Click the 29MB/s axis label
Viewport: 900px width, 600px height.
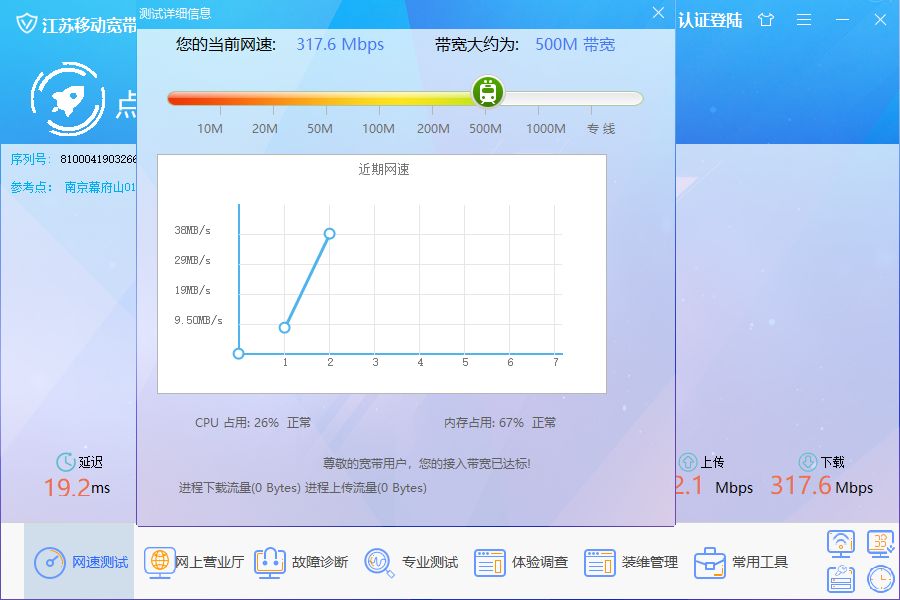click(192, 260)
